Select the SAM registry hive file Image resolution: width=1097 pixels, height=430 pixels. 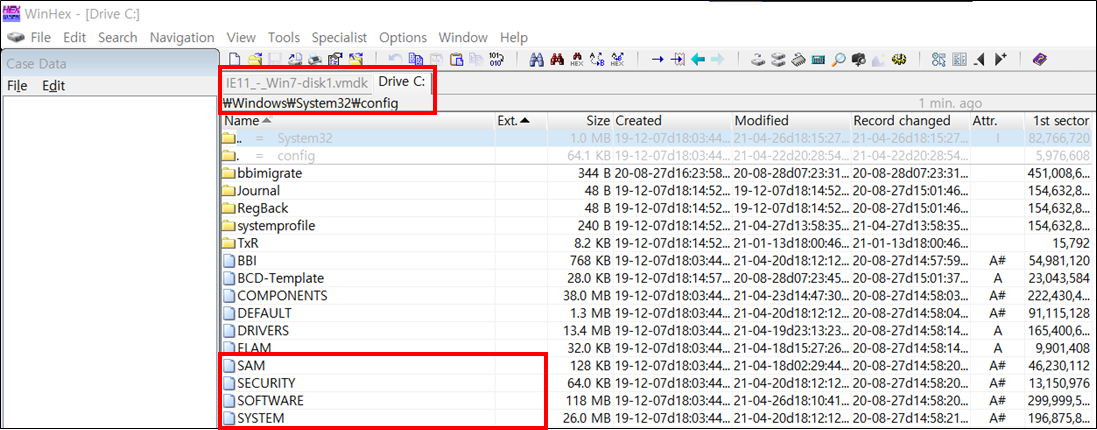(x=658, y=365)
